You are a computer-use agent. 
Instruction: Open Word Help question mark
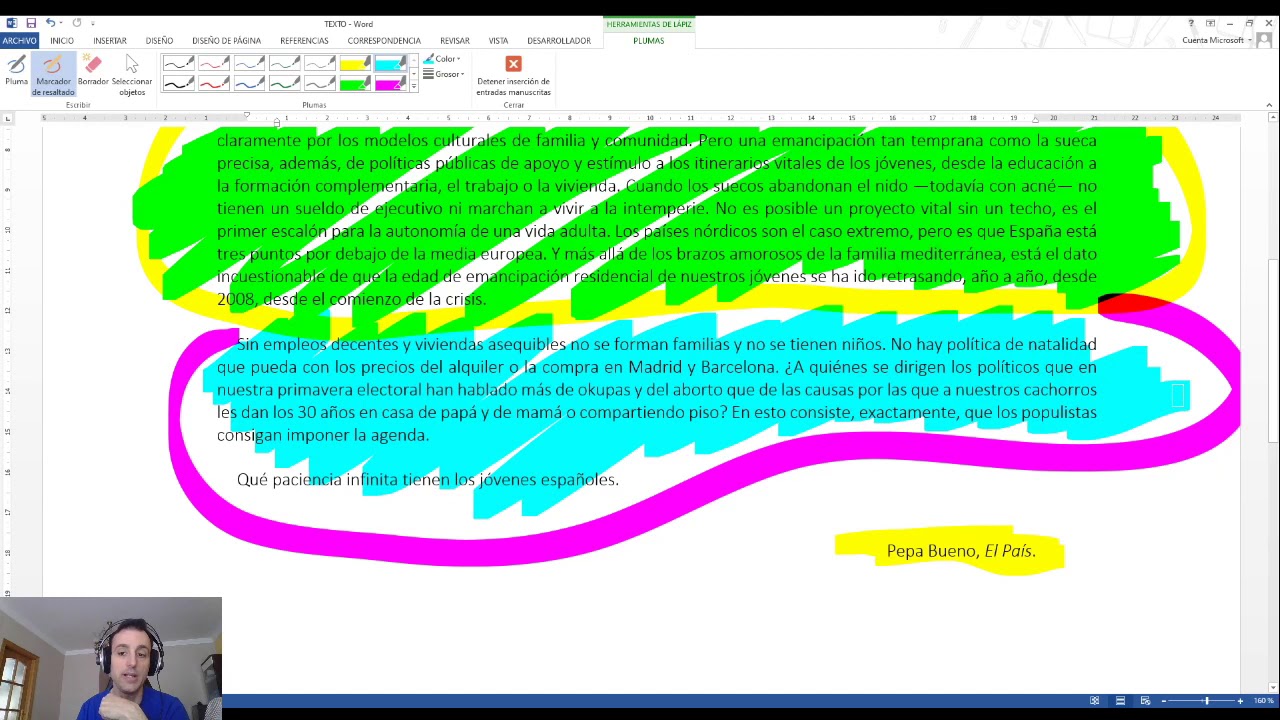(1191, 23)
